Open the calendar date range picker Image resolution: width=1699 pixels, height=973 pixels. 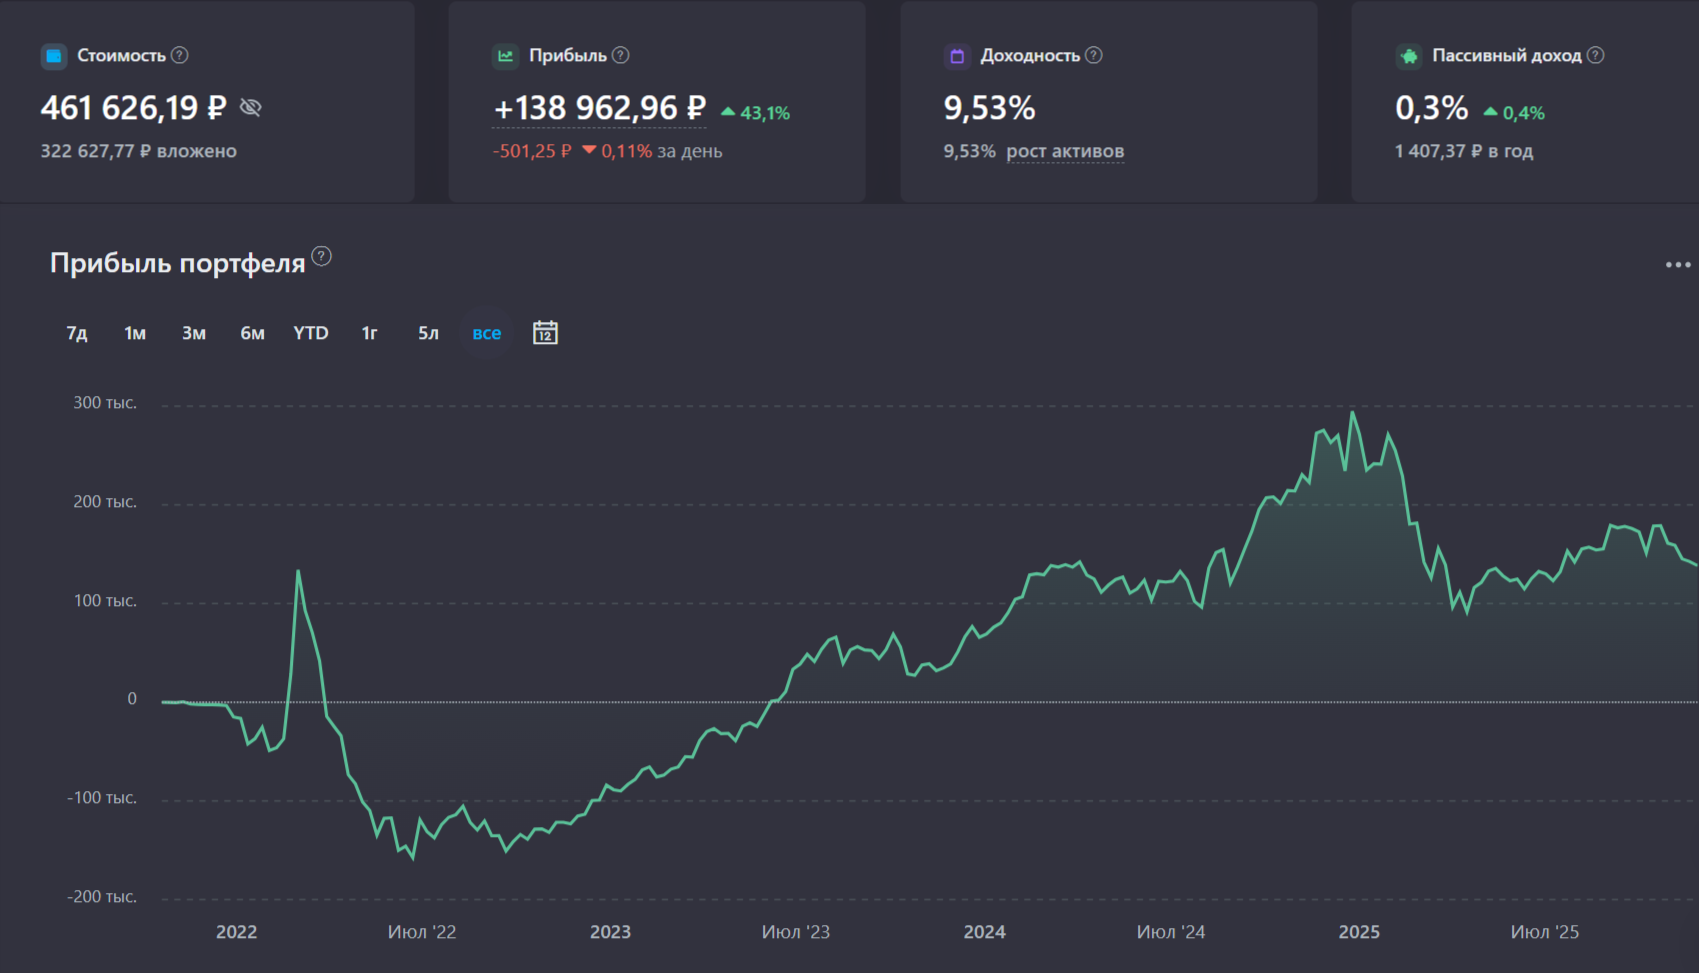[x=545, y=333]
